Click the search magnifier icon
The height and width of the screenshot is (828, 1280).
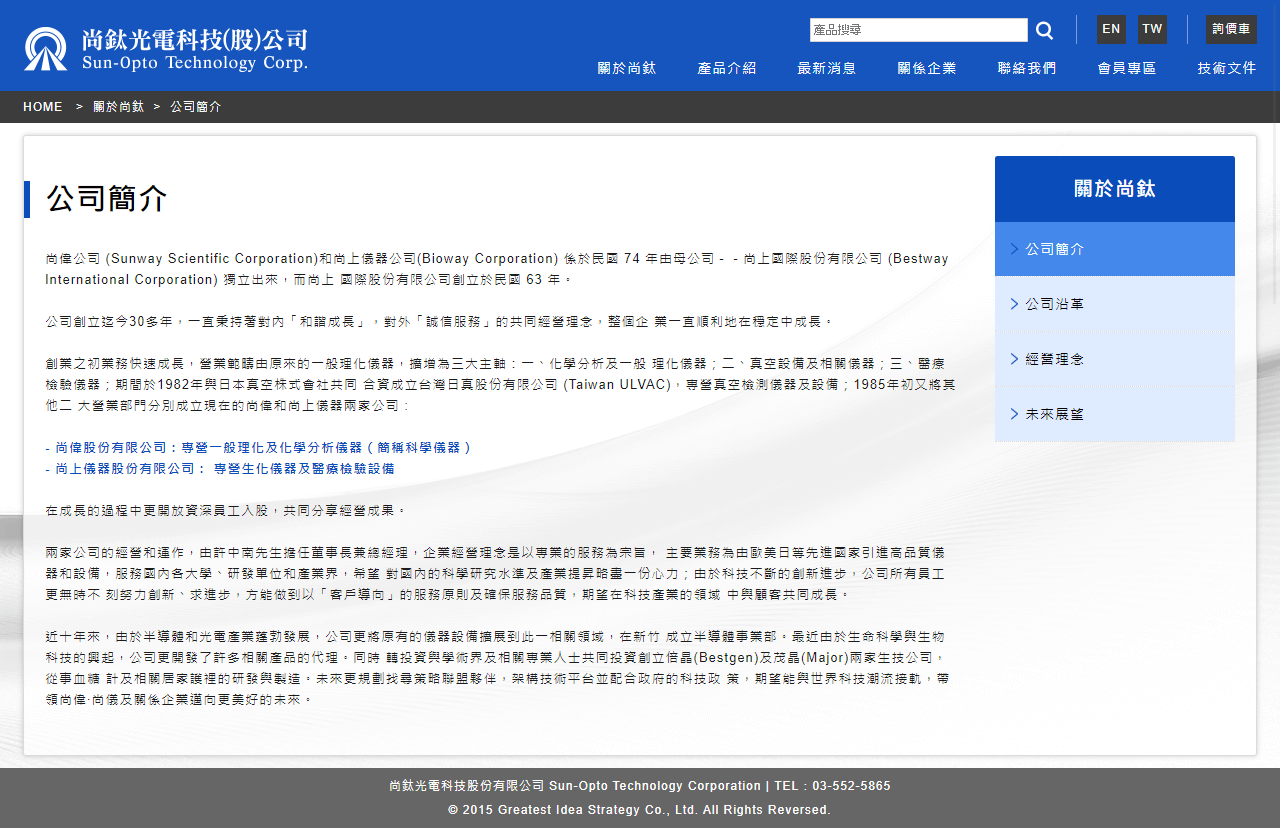coord(1044,30)
